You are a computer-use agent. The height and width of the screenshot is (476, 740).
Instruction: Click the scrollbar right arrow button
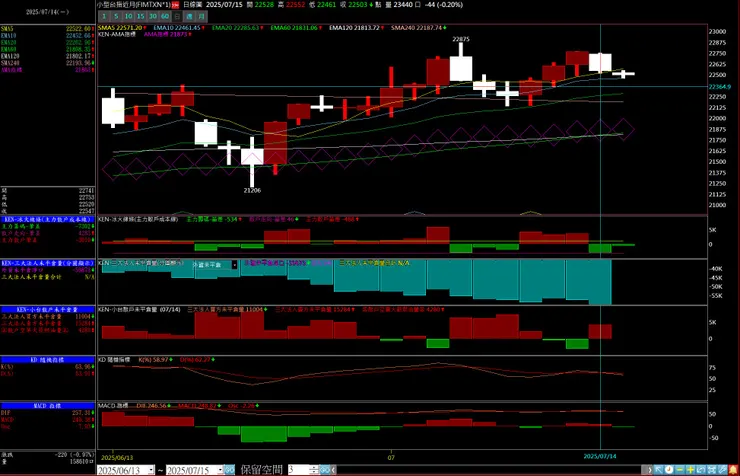(649, 470)
